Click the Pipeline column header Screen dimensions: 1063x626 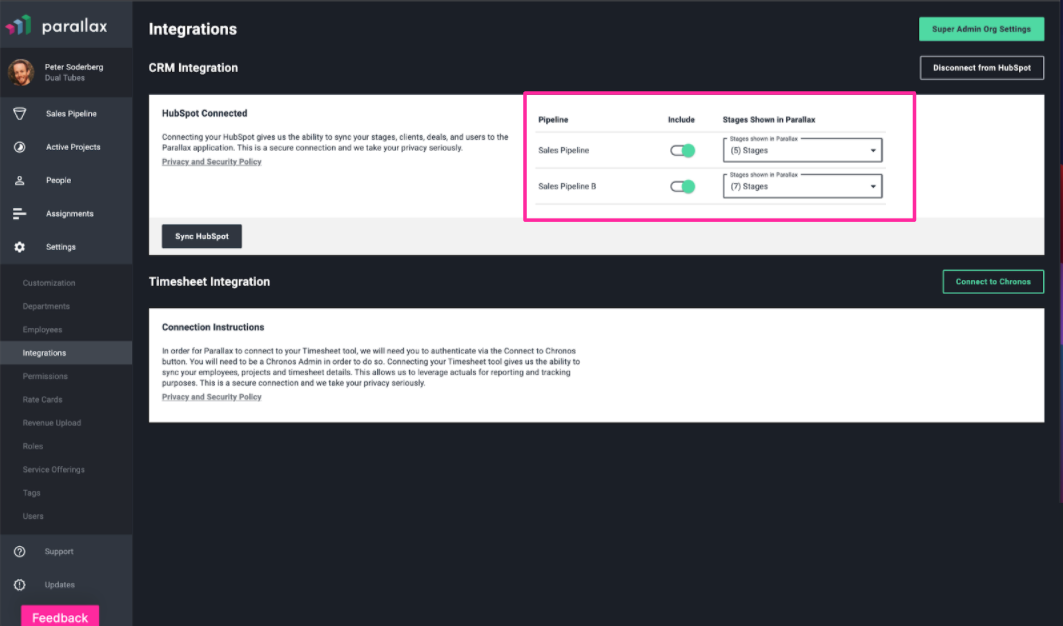[x=553, y=119]
